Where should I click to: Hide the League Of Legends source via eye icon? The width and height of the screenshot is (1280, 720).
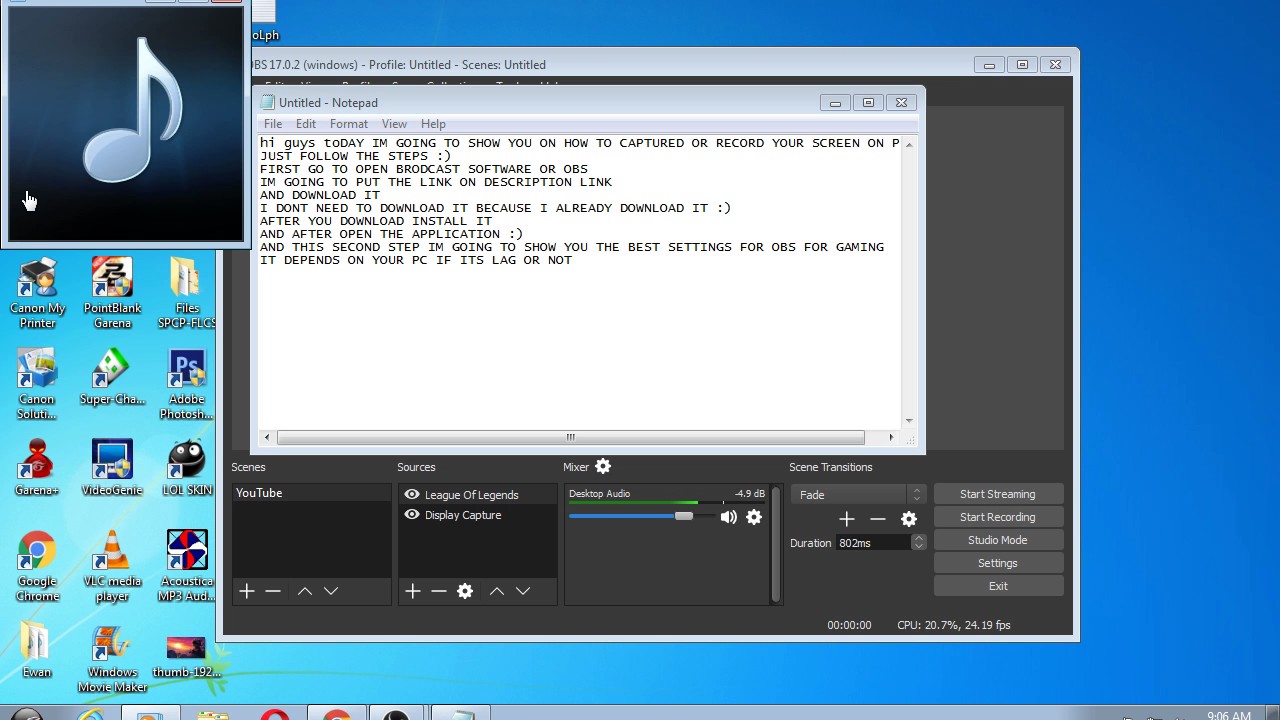(x=412, y=494)
